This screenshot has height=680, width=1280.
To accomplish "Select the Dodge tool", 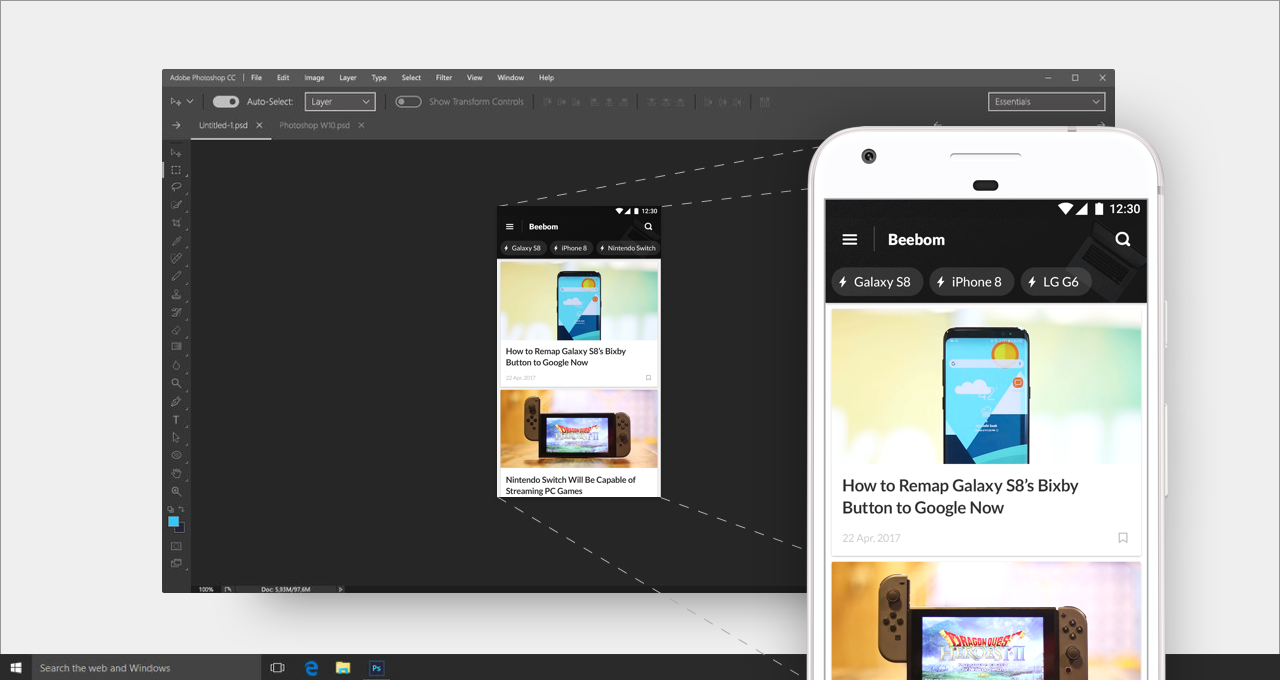I will (176, 383).
